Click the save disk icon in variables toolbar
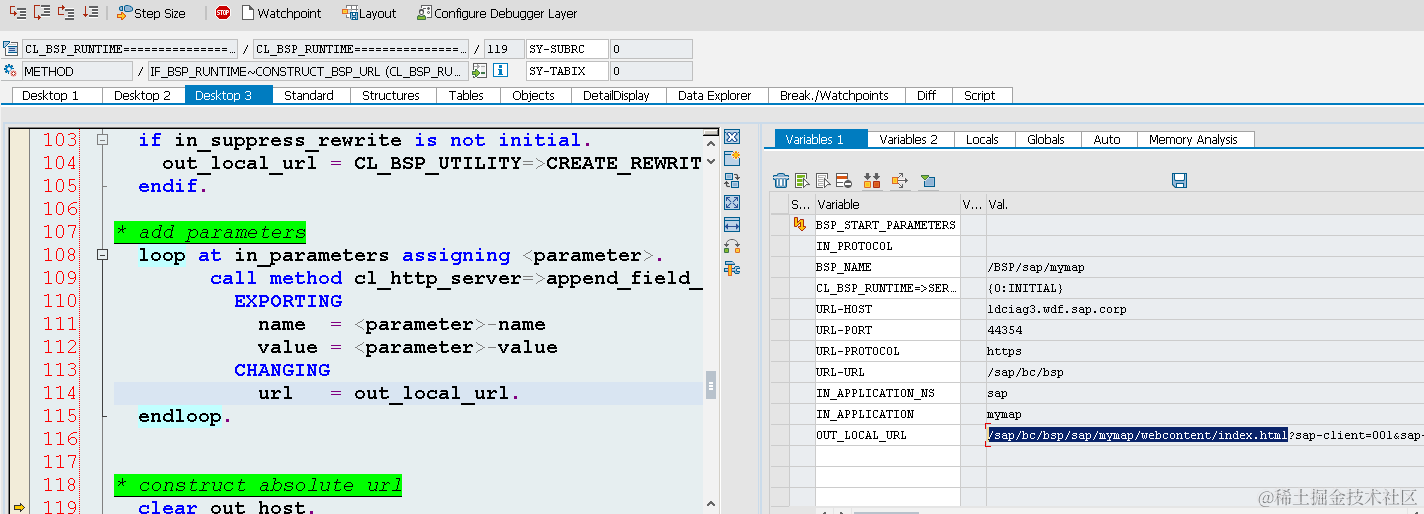The width and height of the screenshot is (1424, 514). click(x=1179, y=181)
